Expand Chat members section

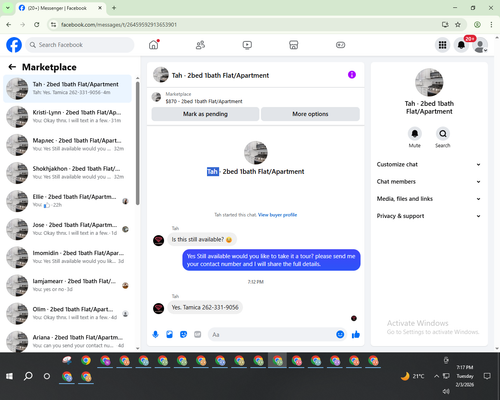tap(429, 182)
